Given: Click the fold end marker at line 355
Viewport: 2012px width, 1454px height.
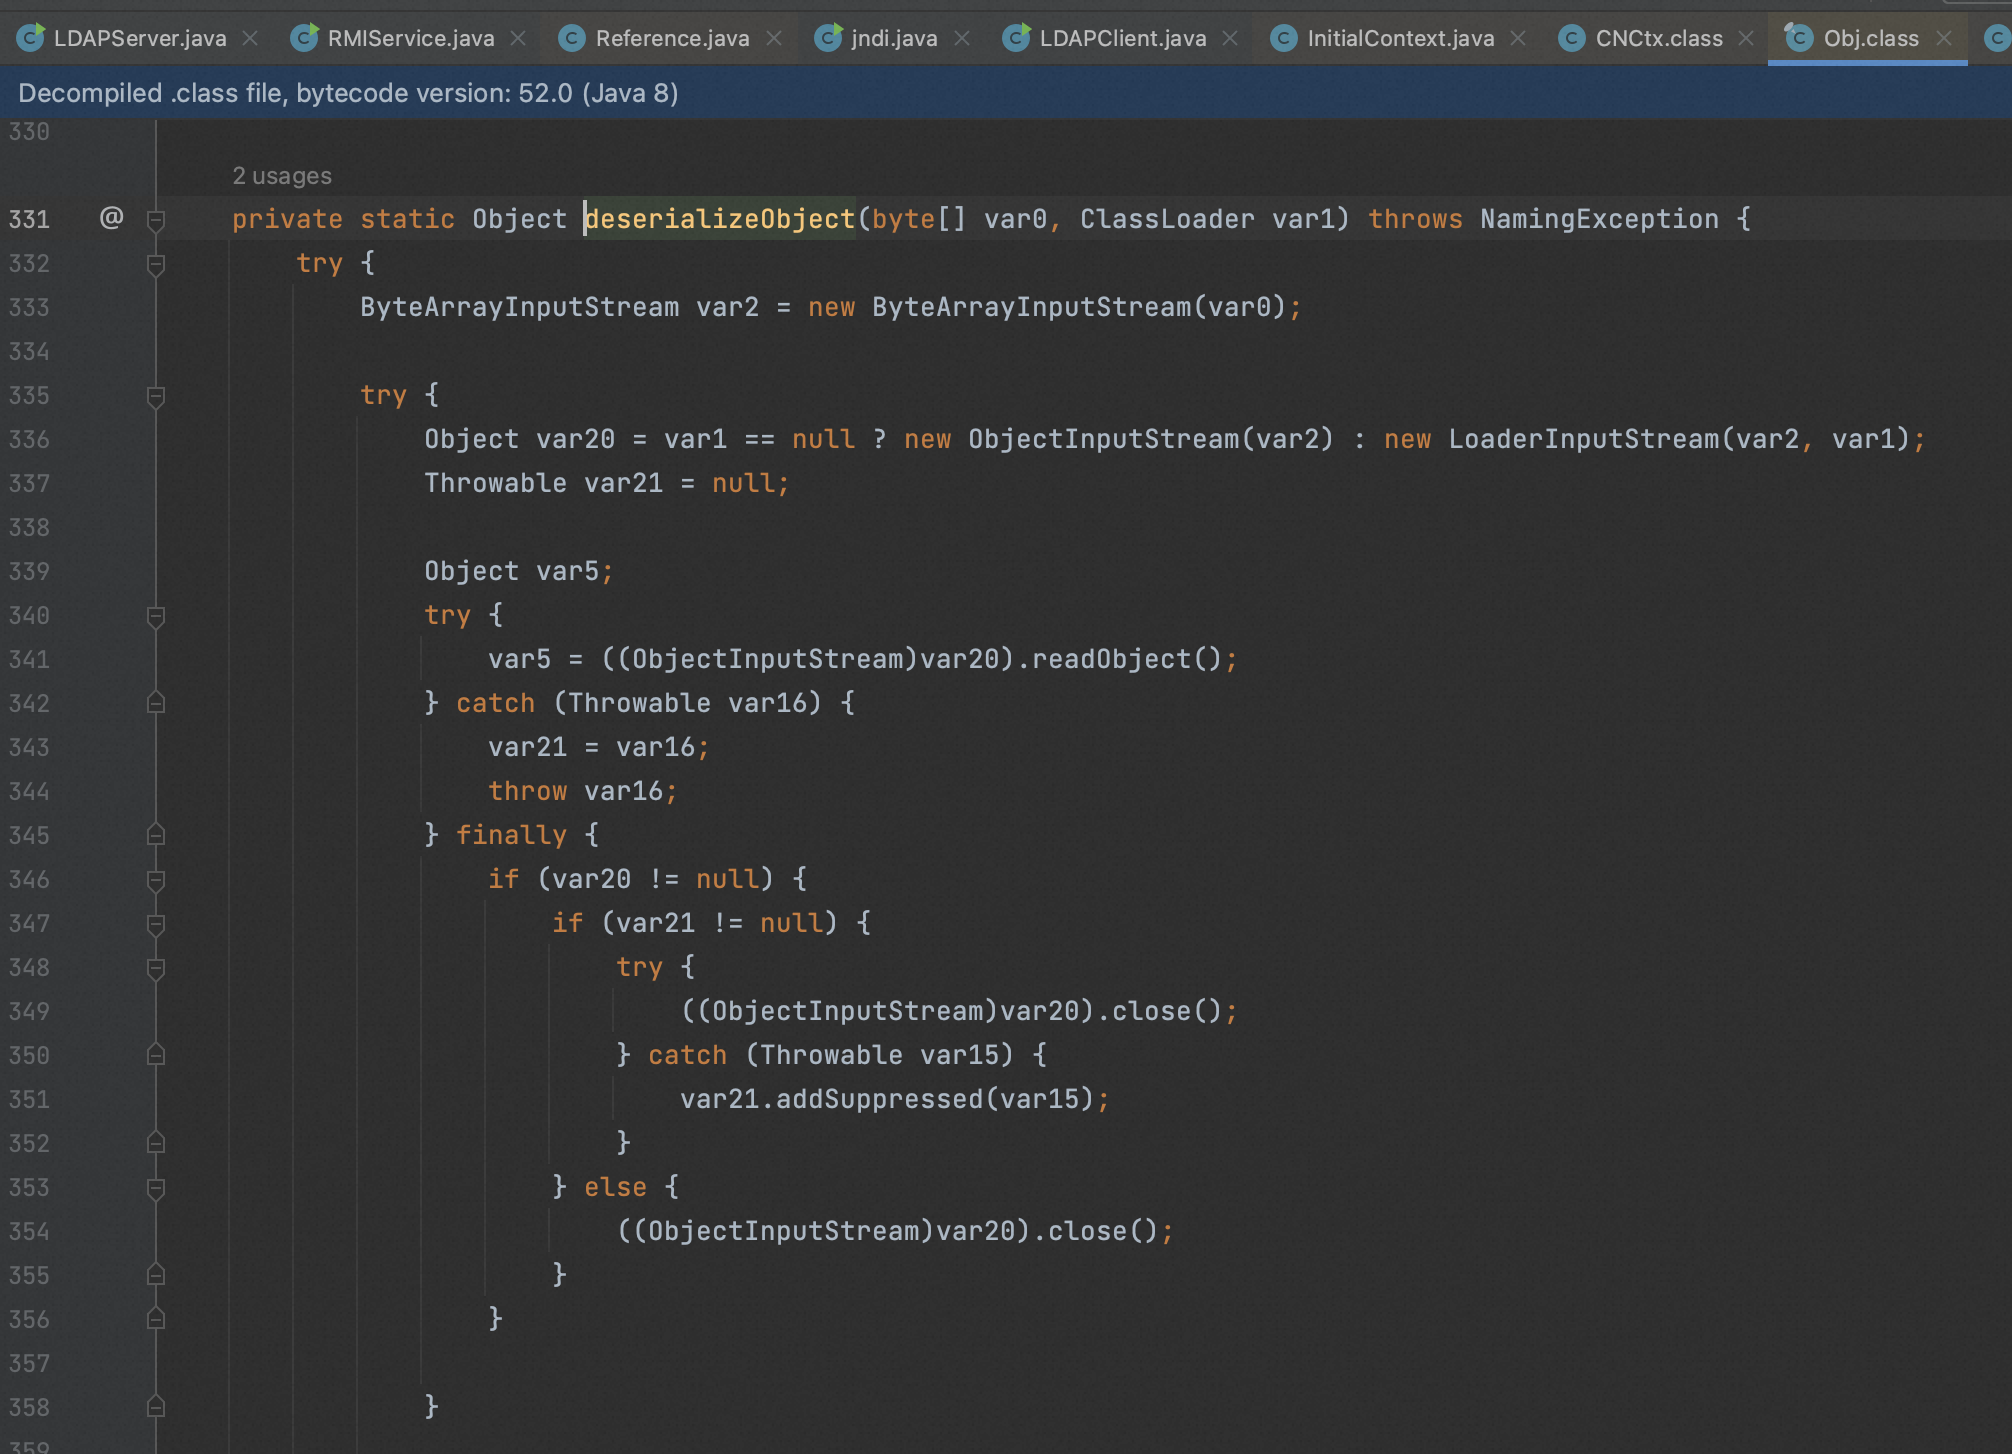Looking at the screenshot, I should click(155, 1275).
